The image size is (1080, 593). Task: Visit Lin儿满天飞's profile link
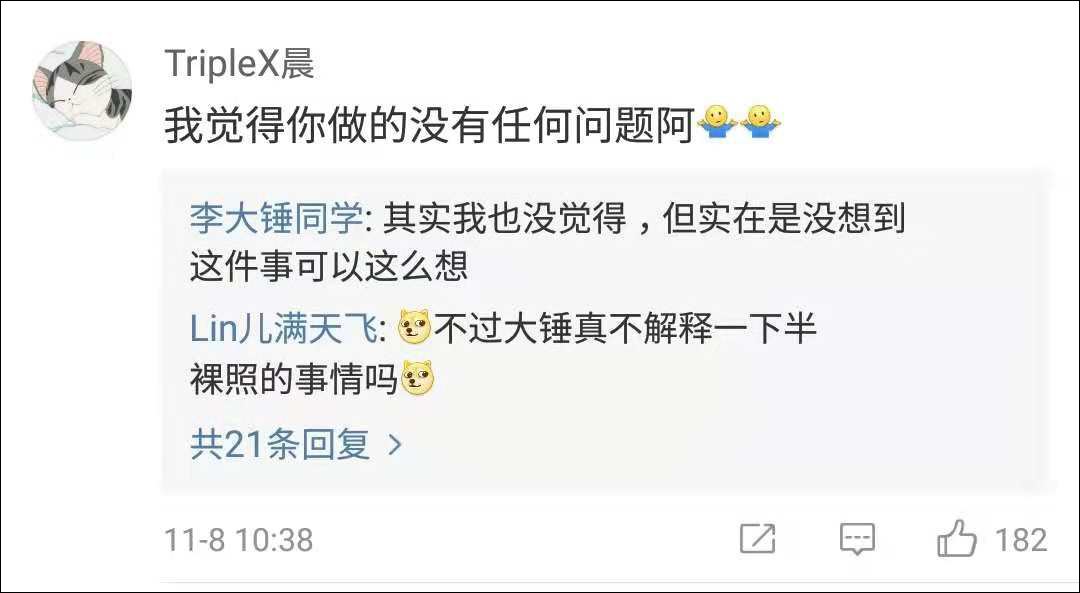(x=283, y=329)
